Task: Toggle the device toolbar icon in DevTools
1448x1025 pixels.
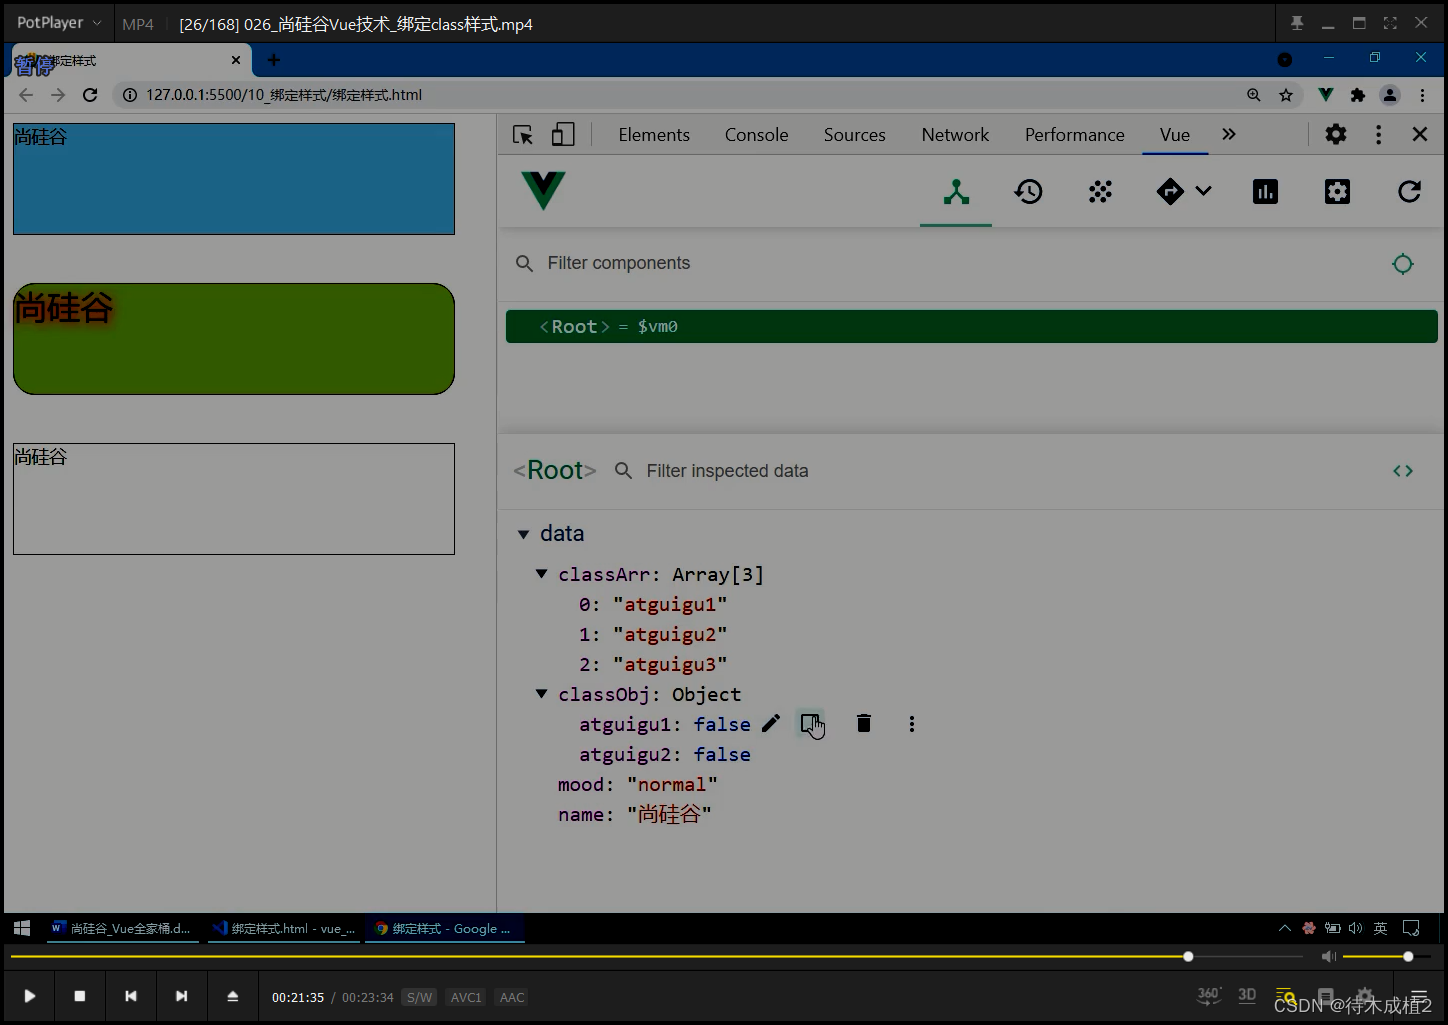Action: tap(563, 135)
